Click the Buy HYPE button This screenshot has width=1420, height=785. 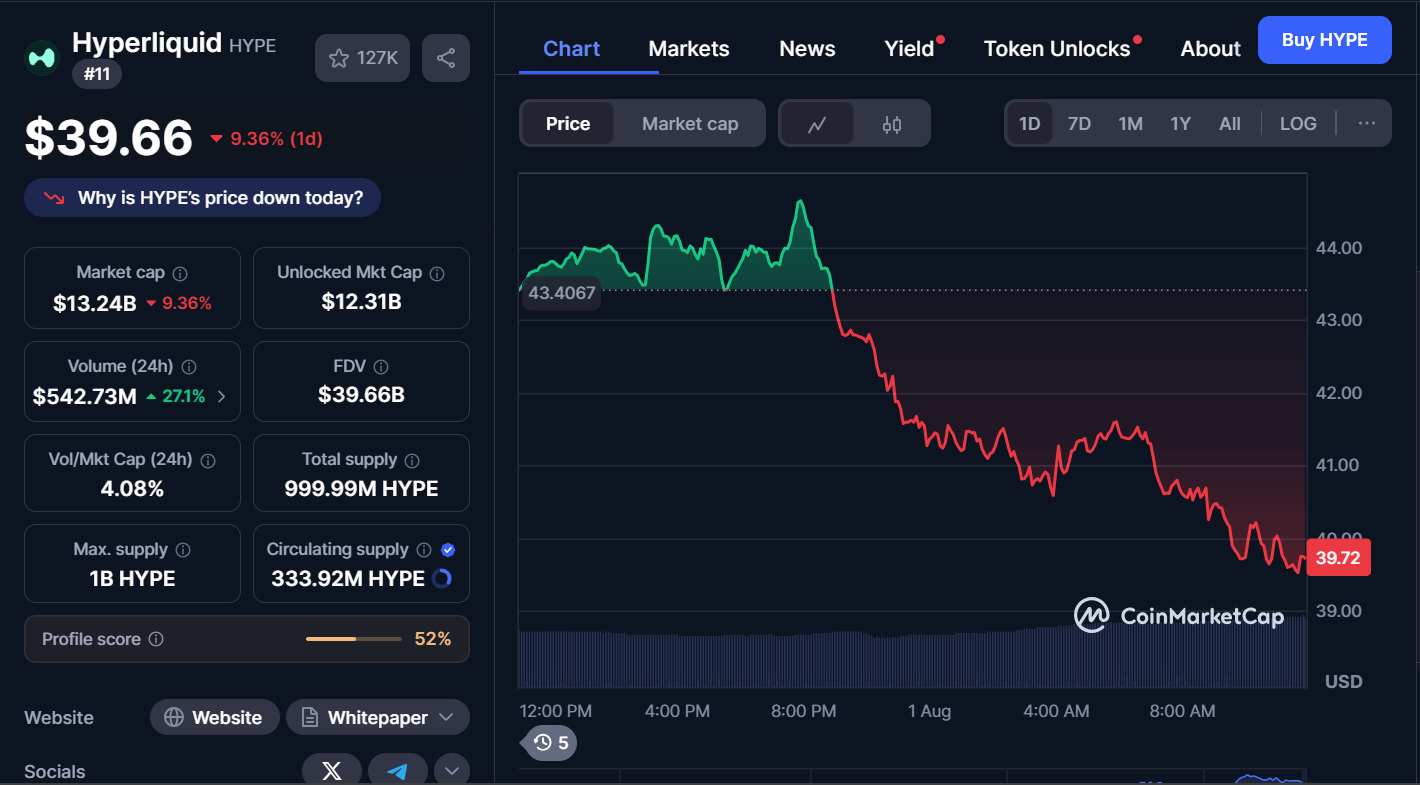click(1325, 40)
